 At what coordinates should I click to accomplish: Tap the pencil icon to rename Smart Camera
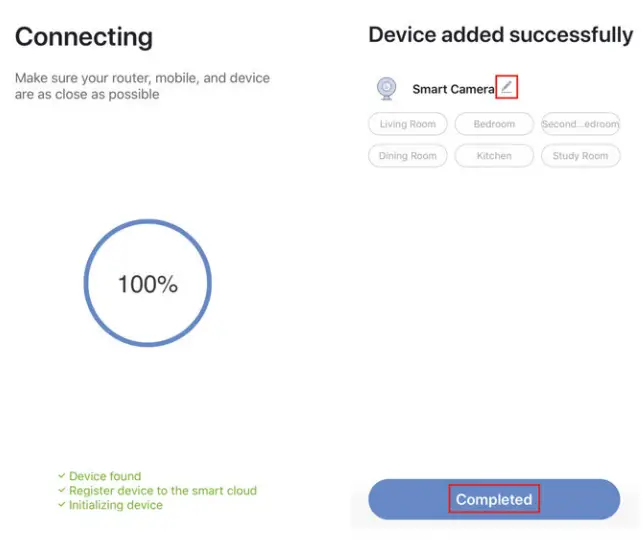click(x=506, y=88)
